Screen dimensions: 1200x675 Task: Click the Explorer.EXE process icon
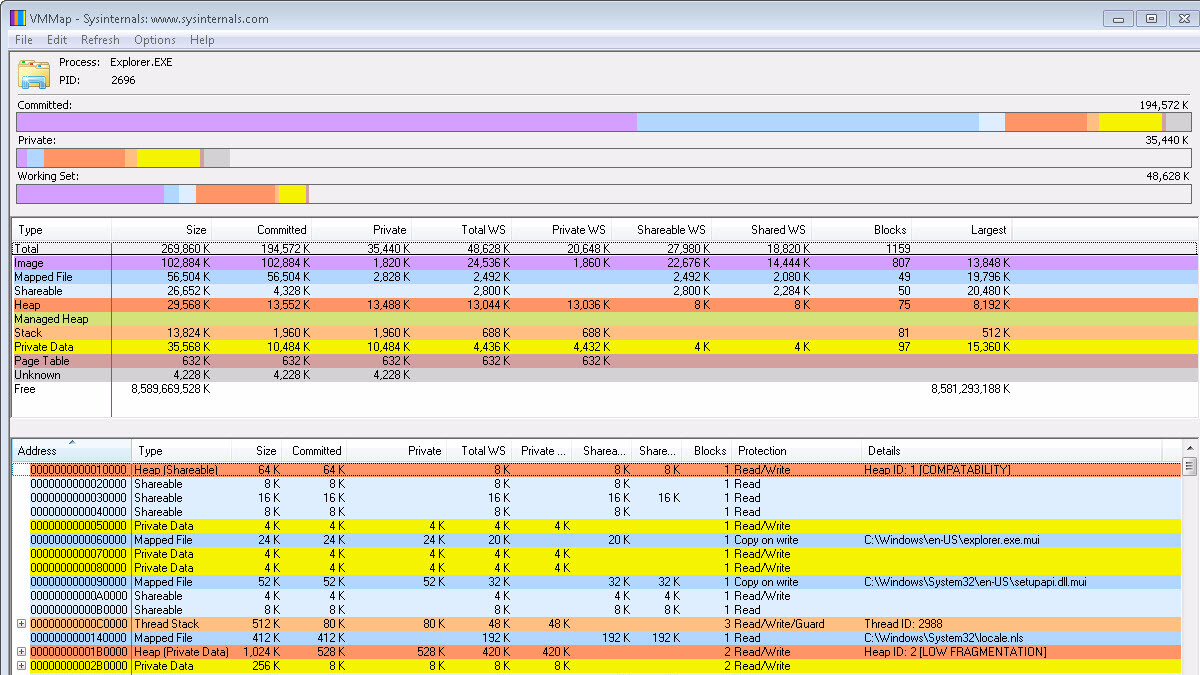tap(34, 74)
